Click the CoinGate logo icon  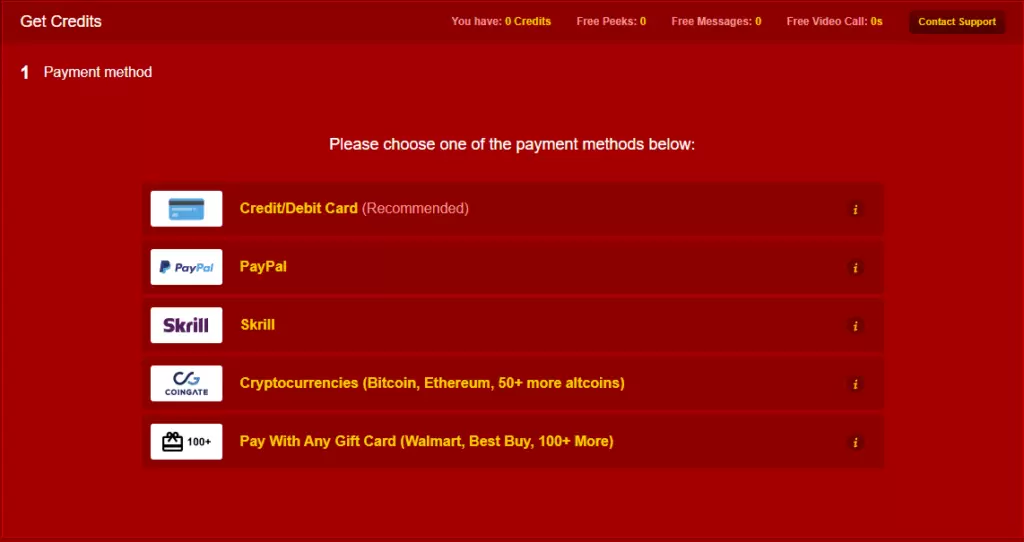coord(186,383)
